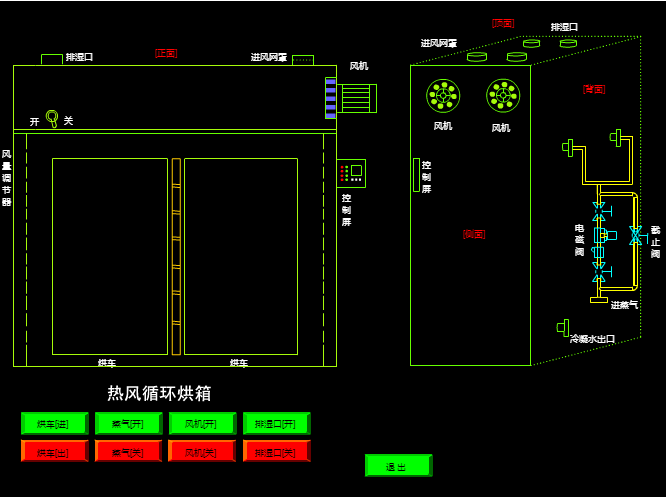The width and height of the screenshot is (666, 497).
Task: Click the 退出 exit button
Action: click(399, 466)
